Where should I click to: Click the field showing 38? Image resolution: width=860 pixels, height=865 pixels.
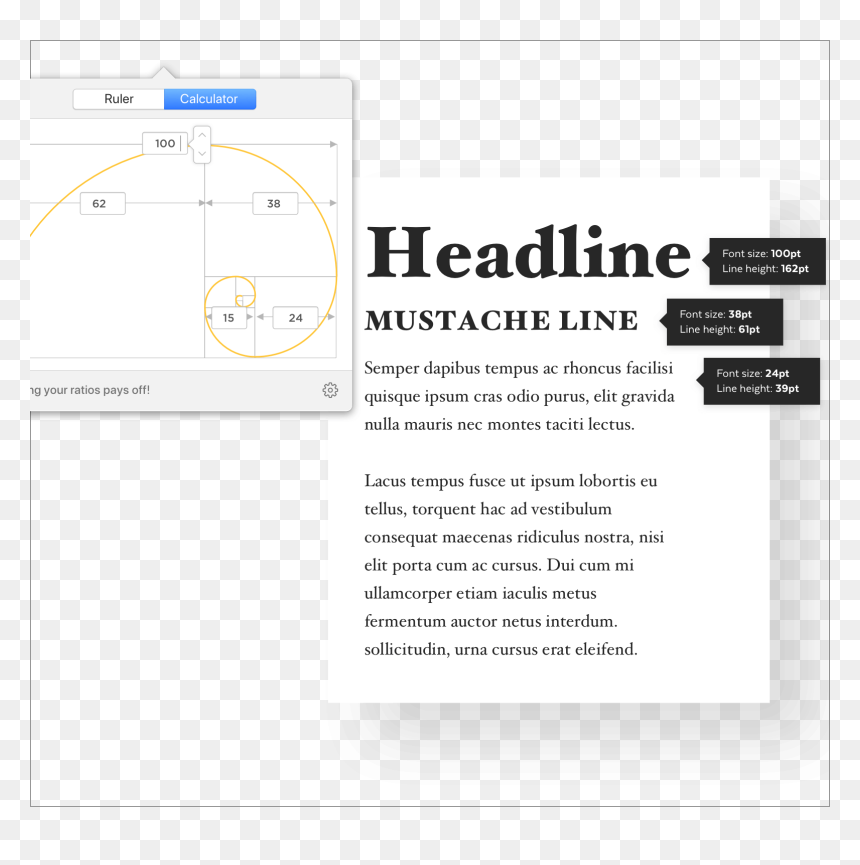pyautogui.click(x=275, y=204)
